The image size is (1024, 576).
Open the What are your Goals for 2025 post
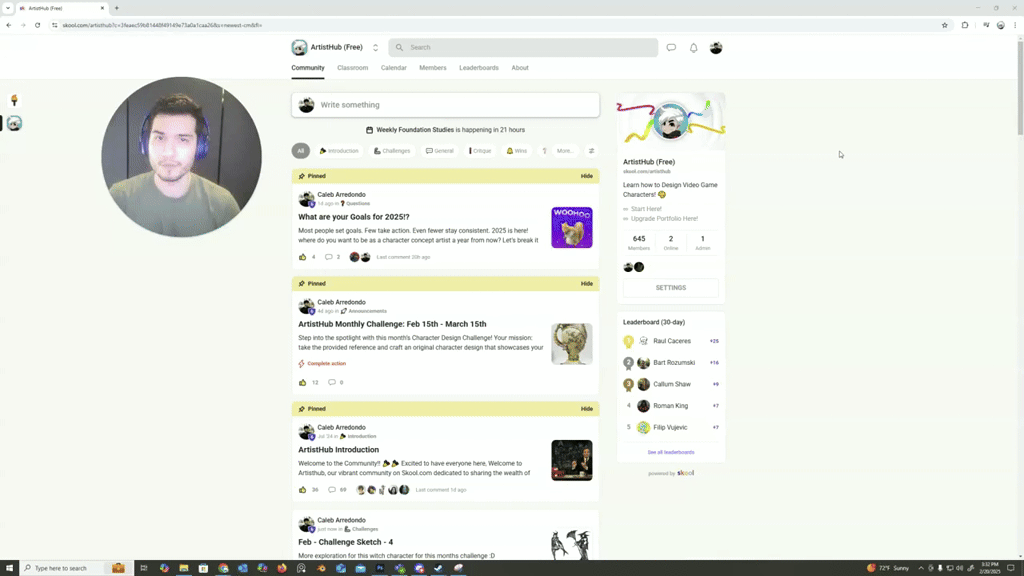pos(354,217)
